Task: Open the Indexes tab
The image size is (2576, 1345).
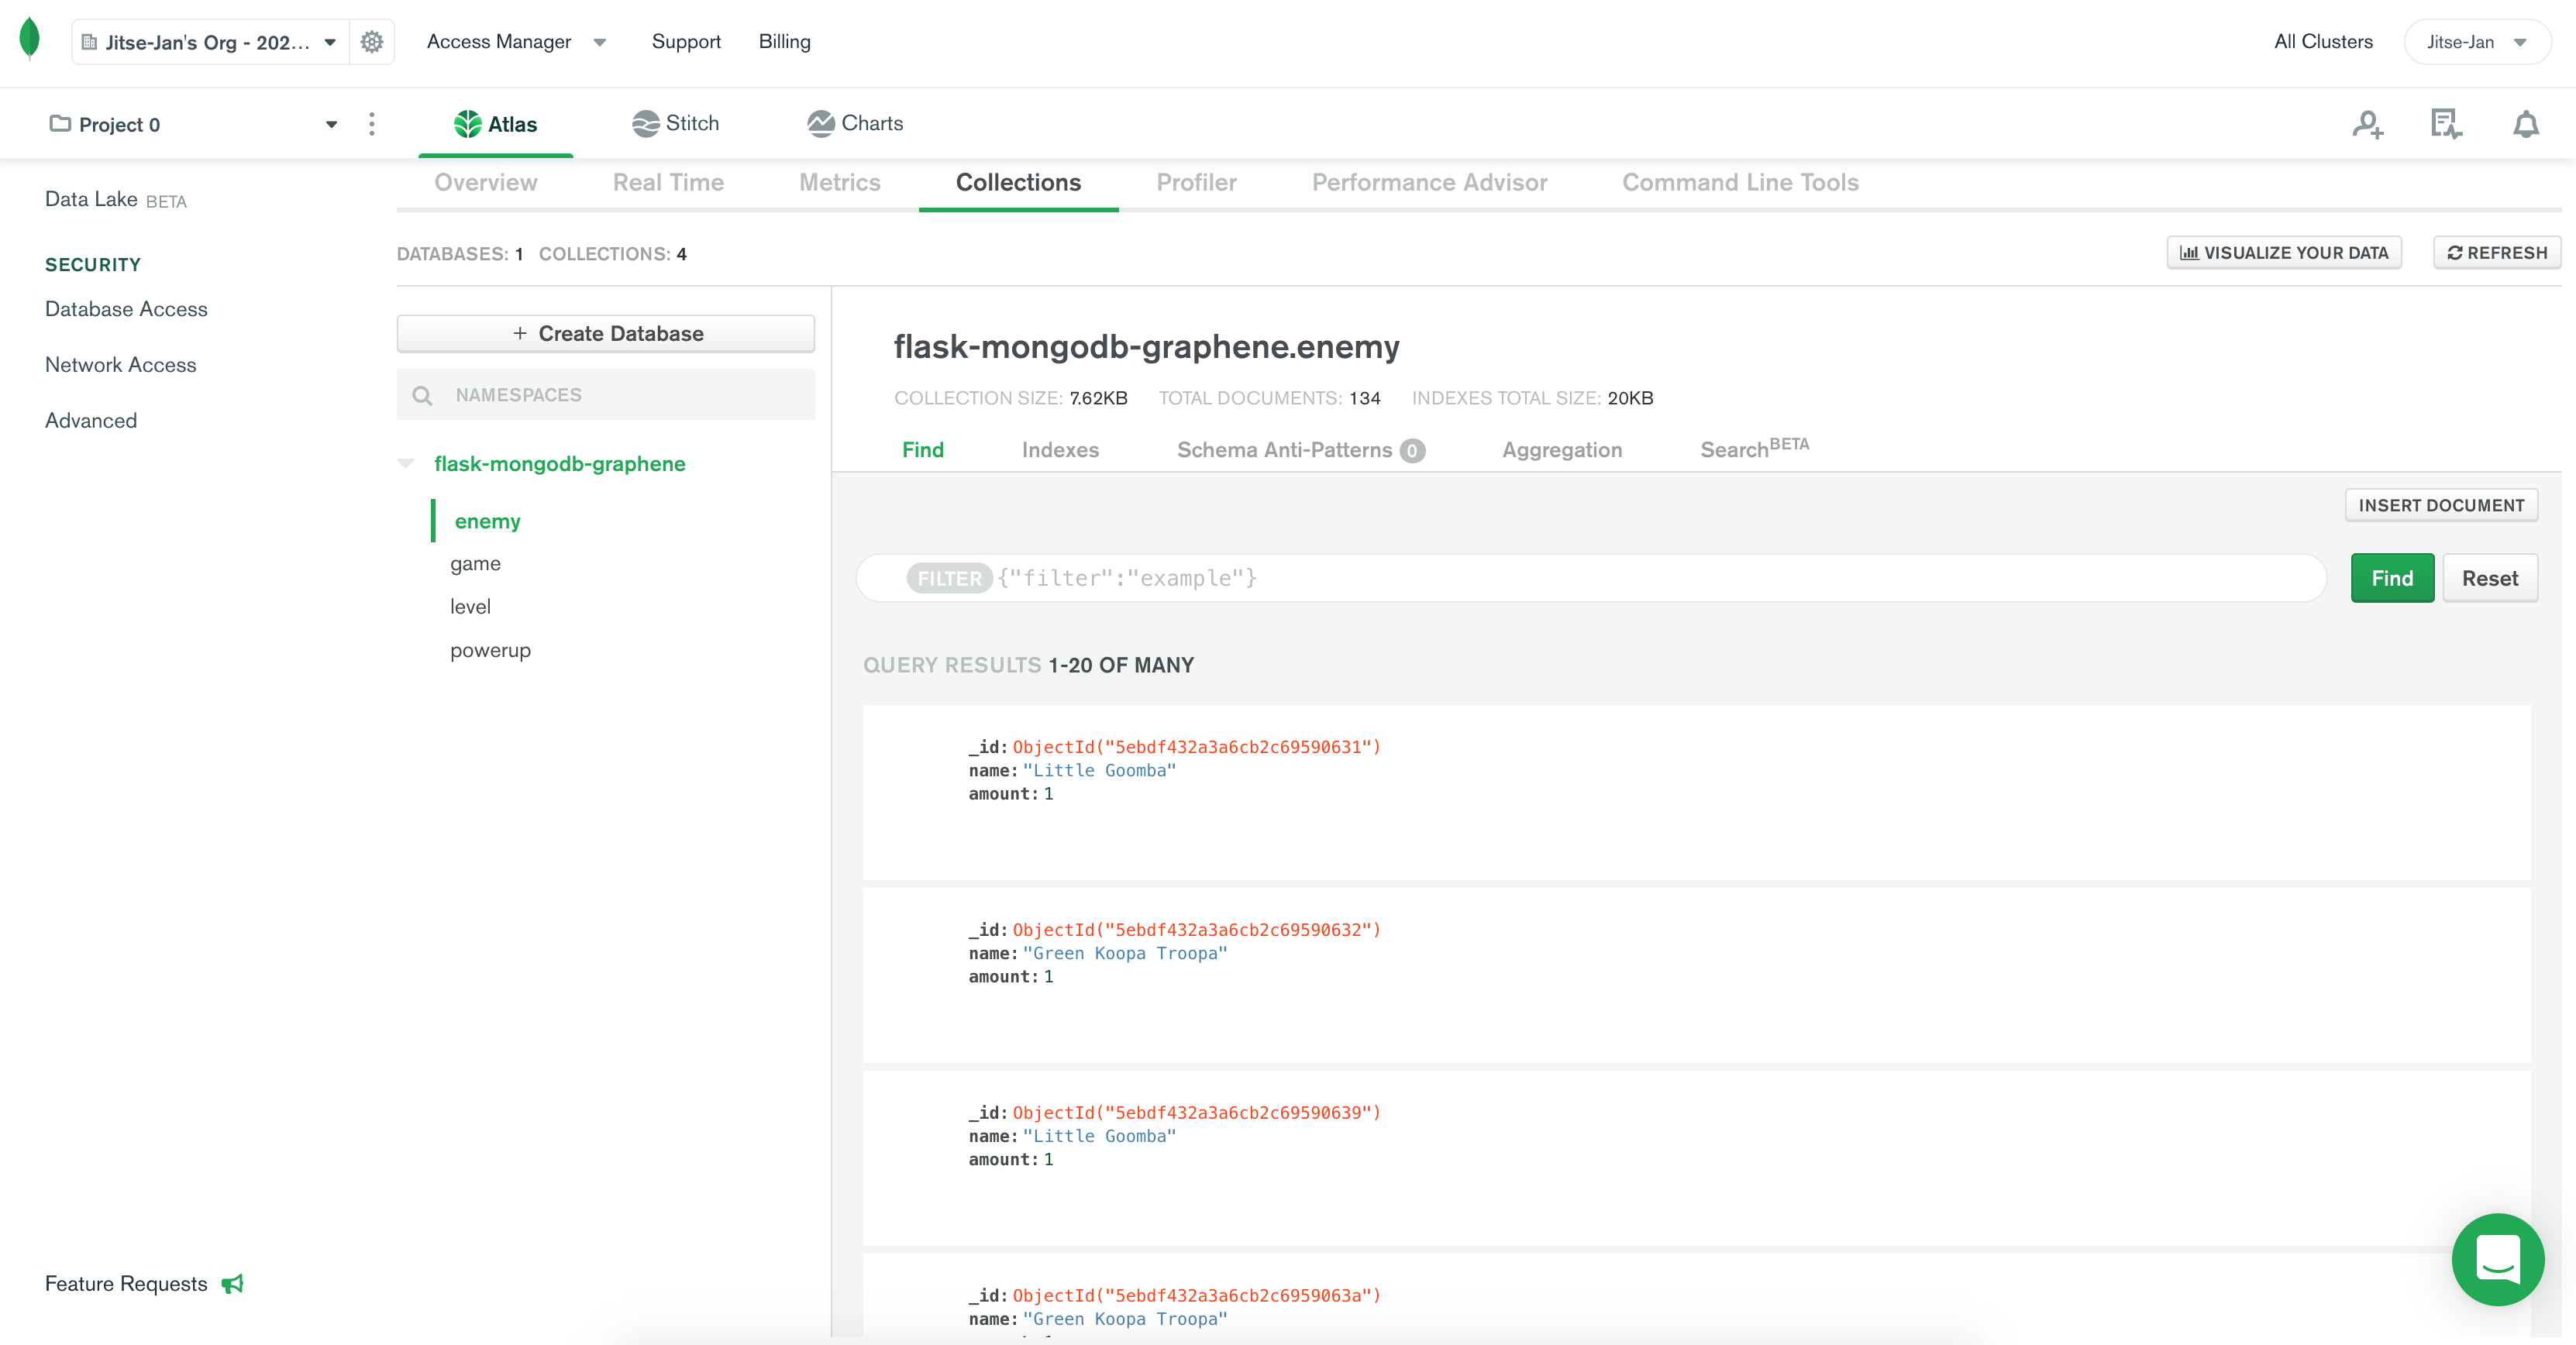Action: click(1059, 450)
